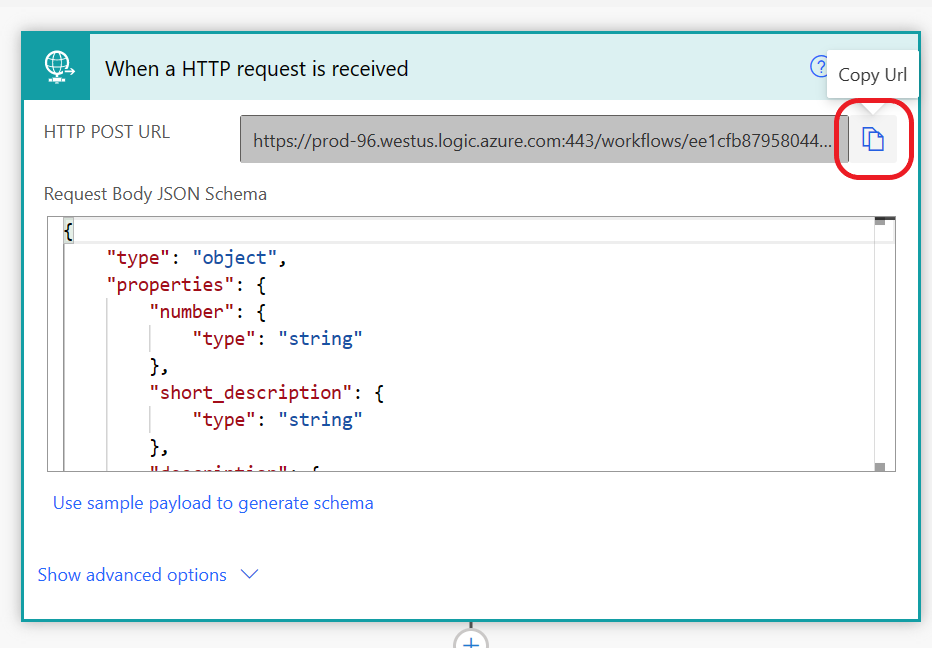Select the HTTP POST URL field

click(544, 140)
